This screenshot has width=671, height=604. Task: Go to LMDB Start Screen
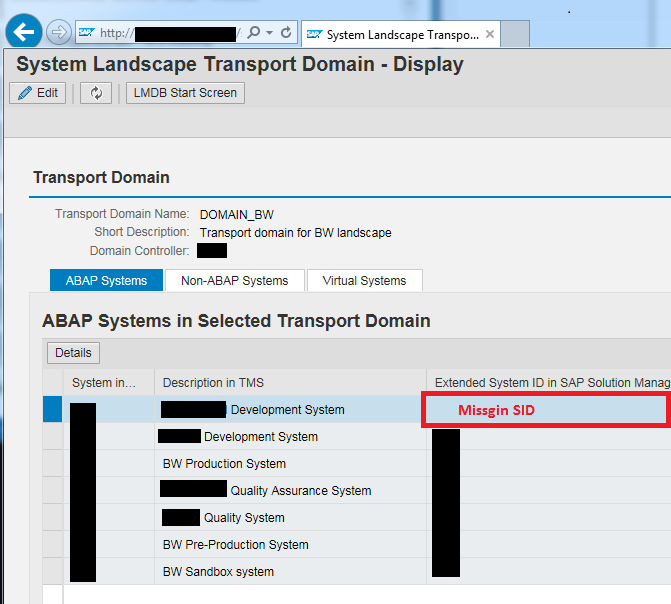(185, 93)
